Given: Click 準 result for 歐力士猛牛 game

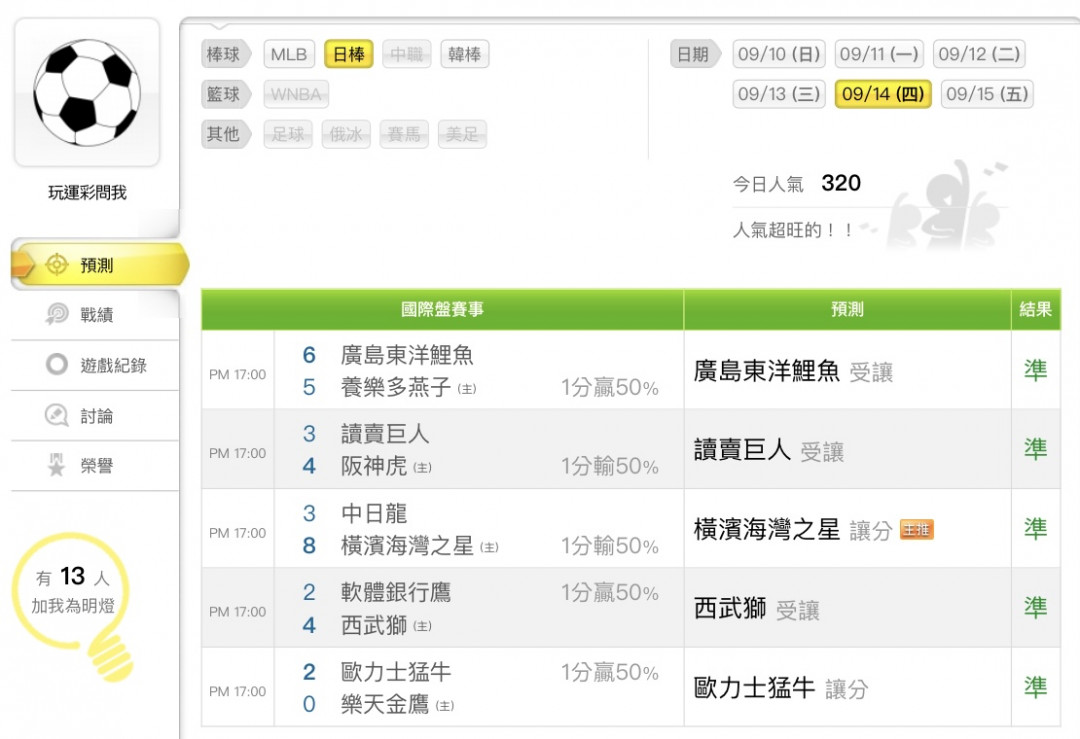Looking at the screenshot, I should coord(1036,687).
